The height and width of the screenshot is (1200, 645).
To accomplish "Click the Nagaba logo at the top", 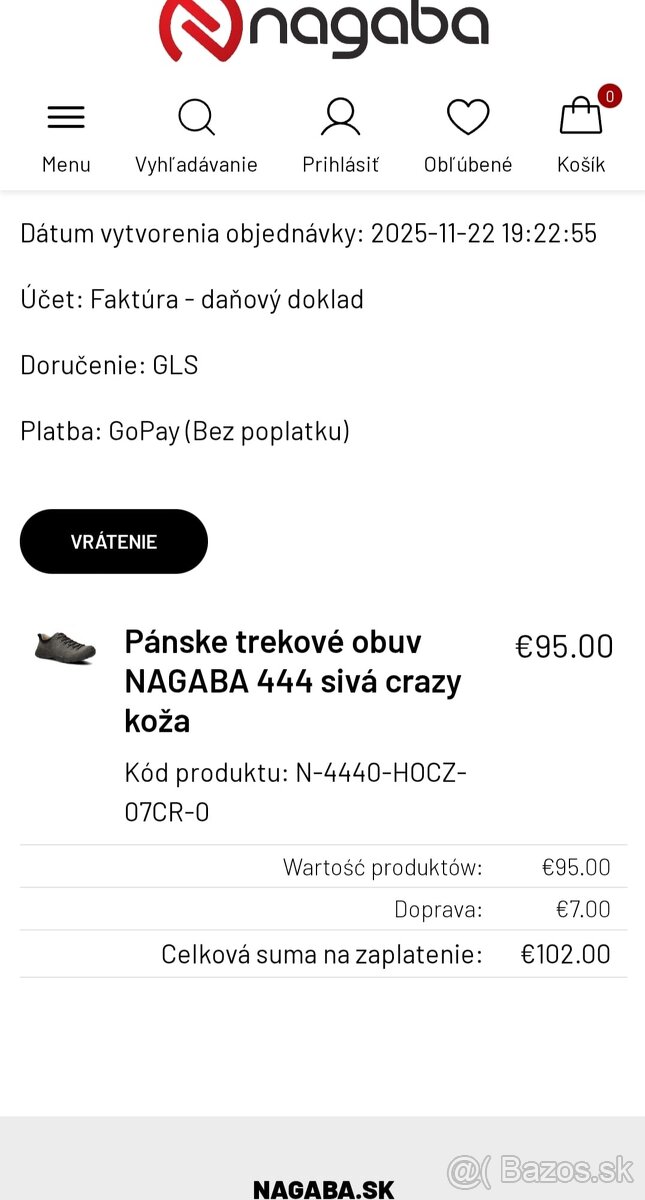I will 322,25.
